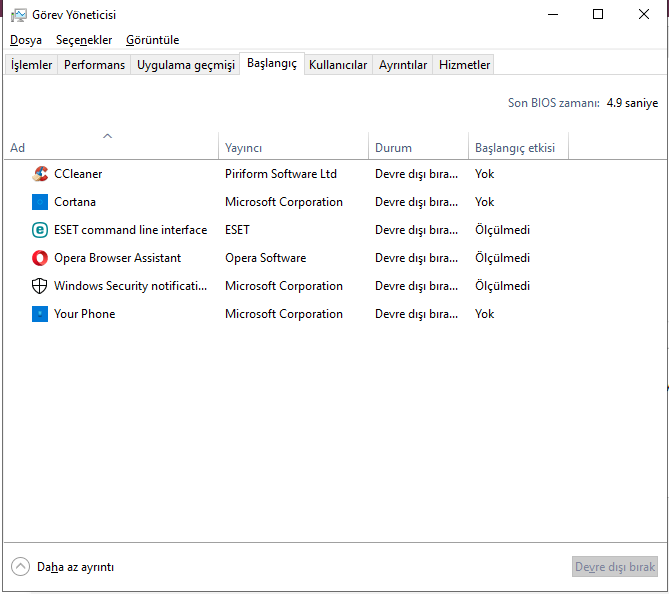Select the Başlangıç tab
669x594 pixels.
272,64
